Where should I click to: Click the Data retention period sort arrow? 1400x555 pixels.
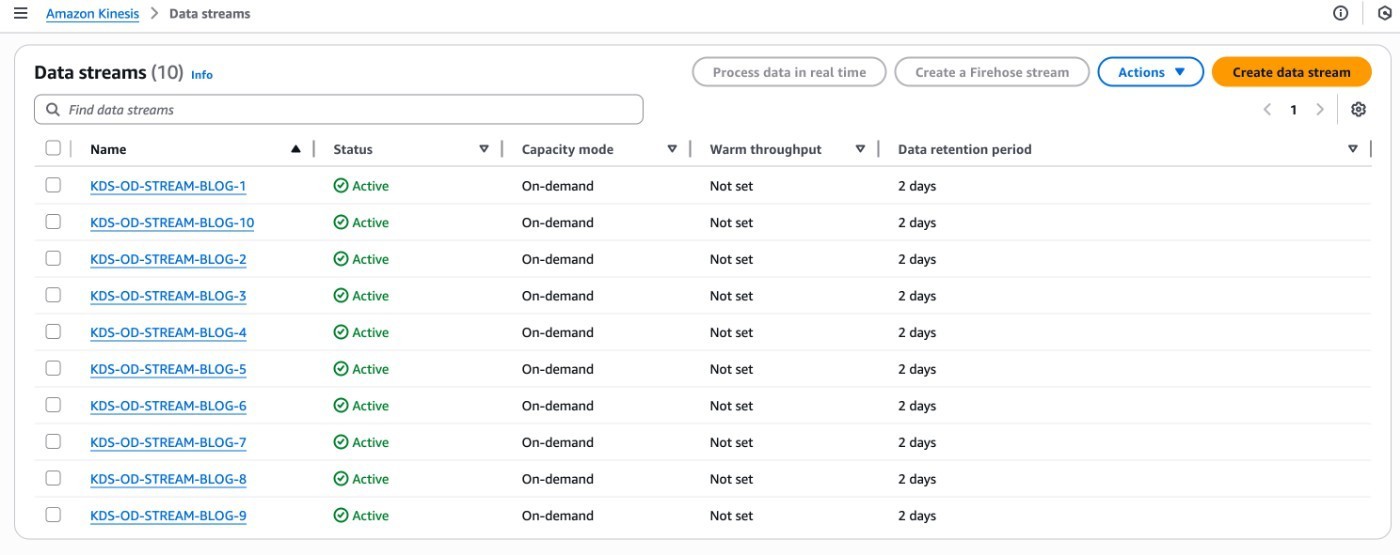tap(1352, 149)
